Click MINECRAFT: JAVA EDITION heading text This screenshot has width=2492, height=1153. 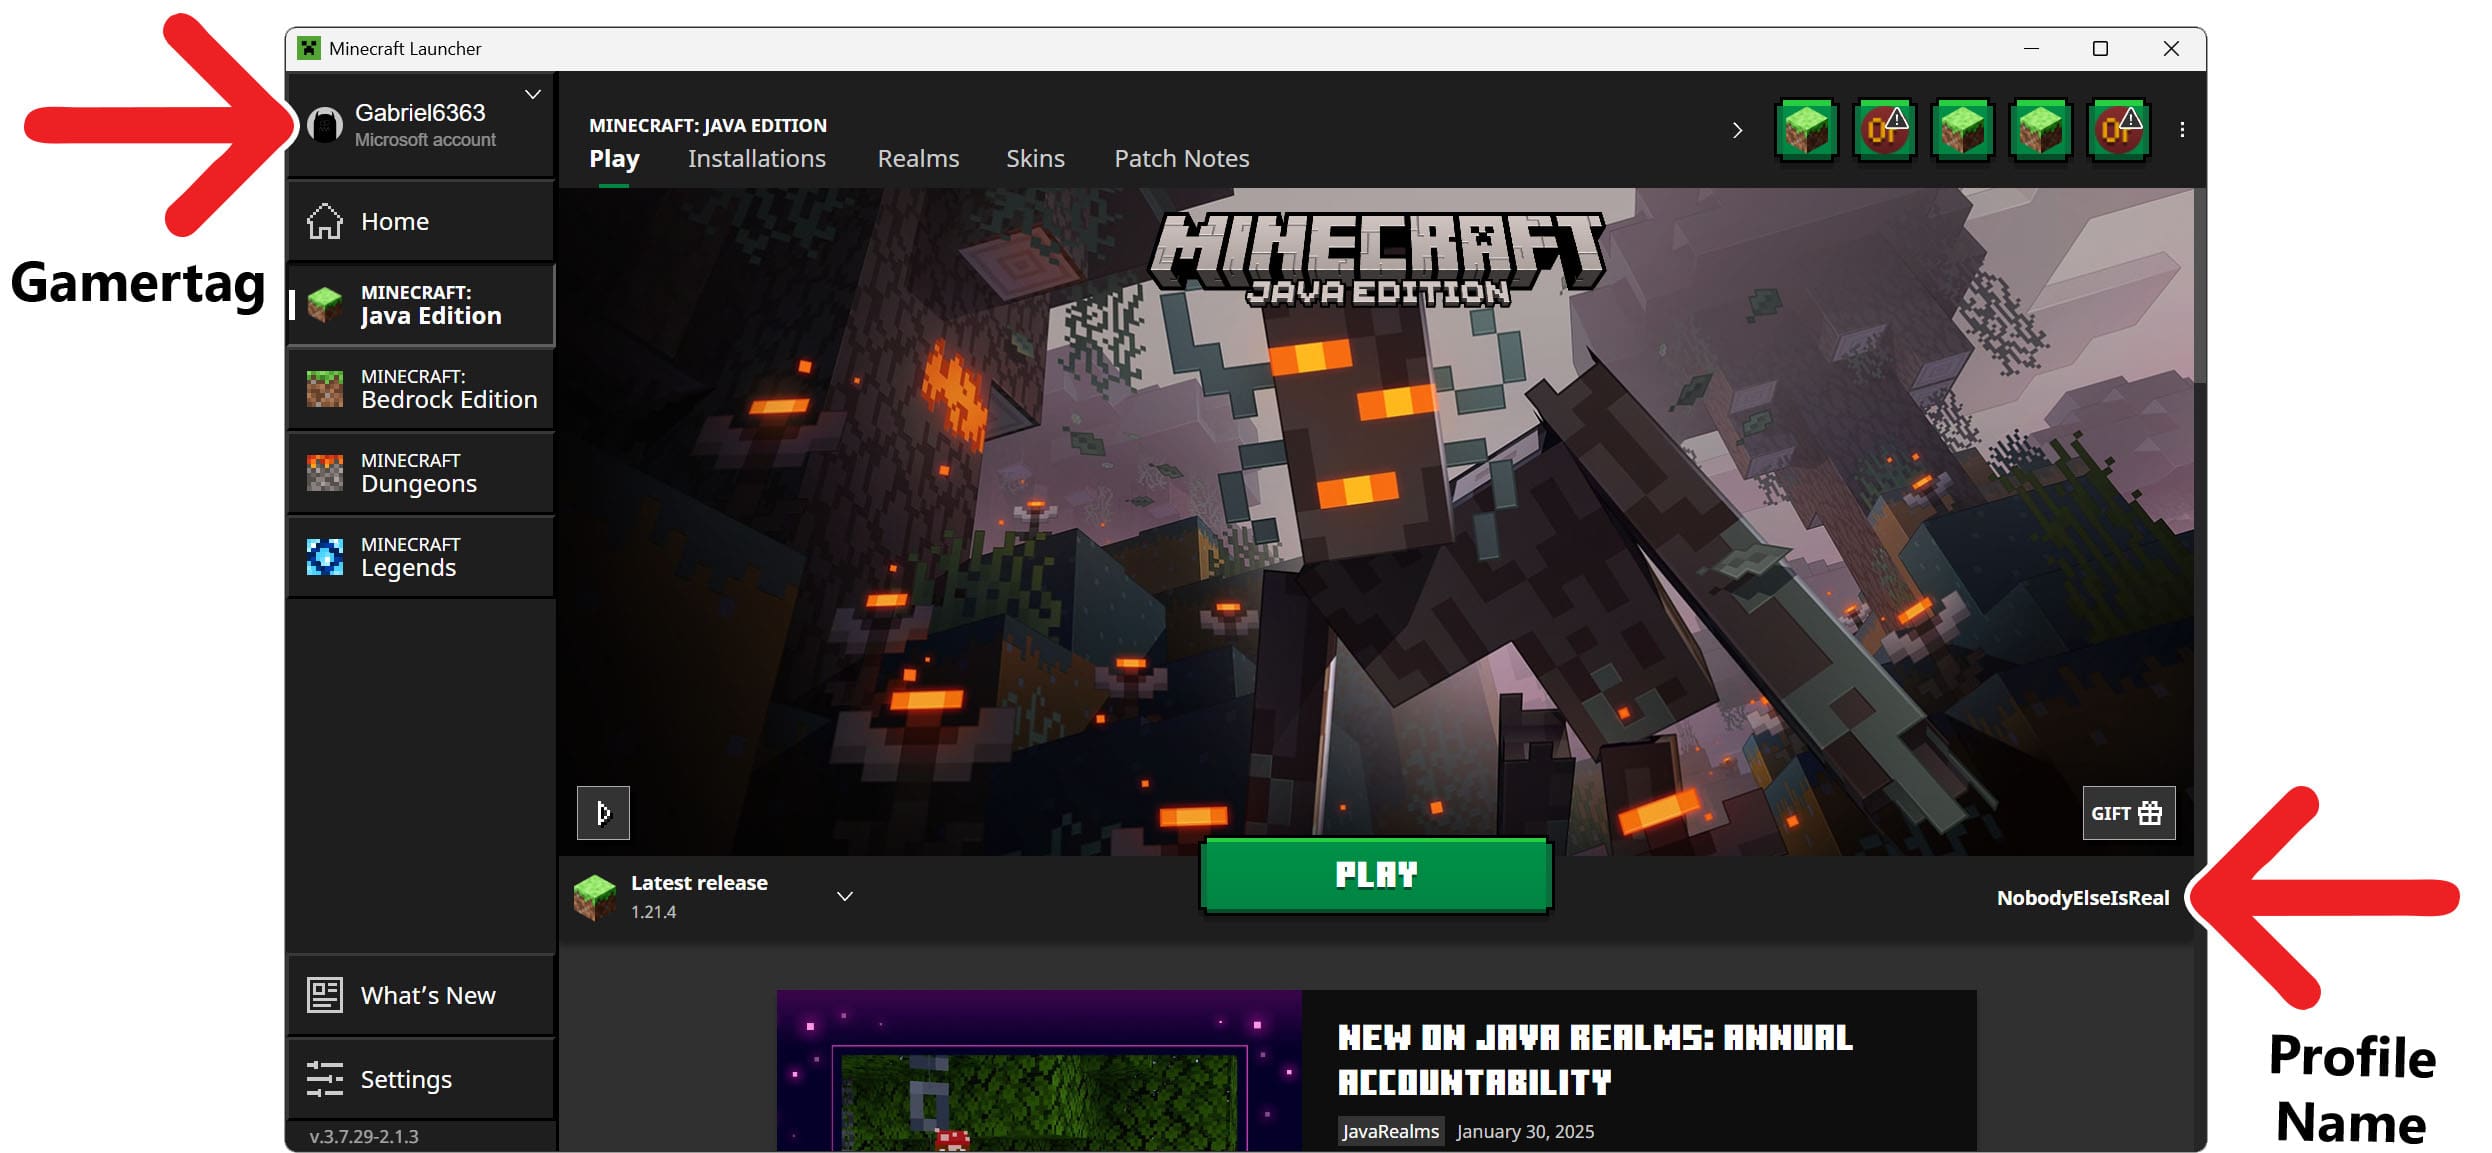[708, 125]
